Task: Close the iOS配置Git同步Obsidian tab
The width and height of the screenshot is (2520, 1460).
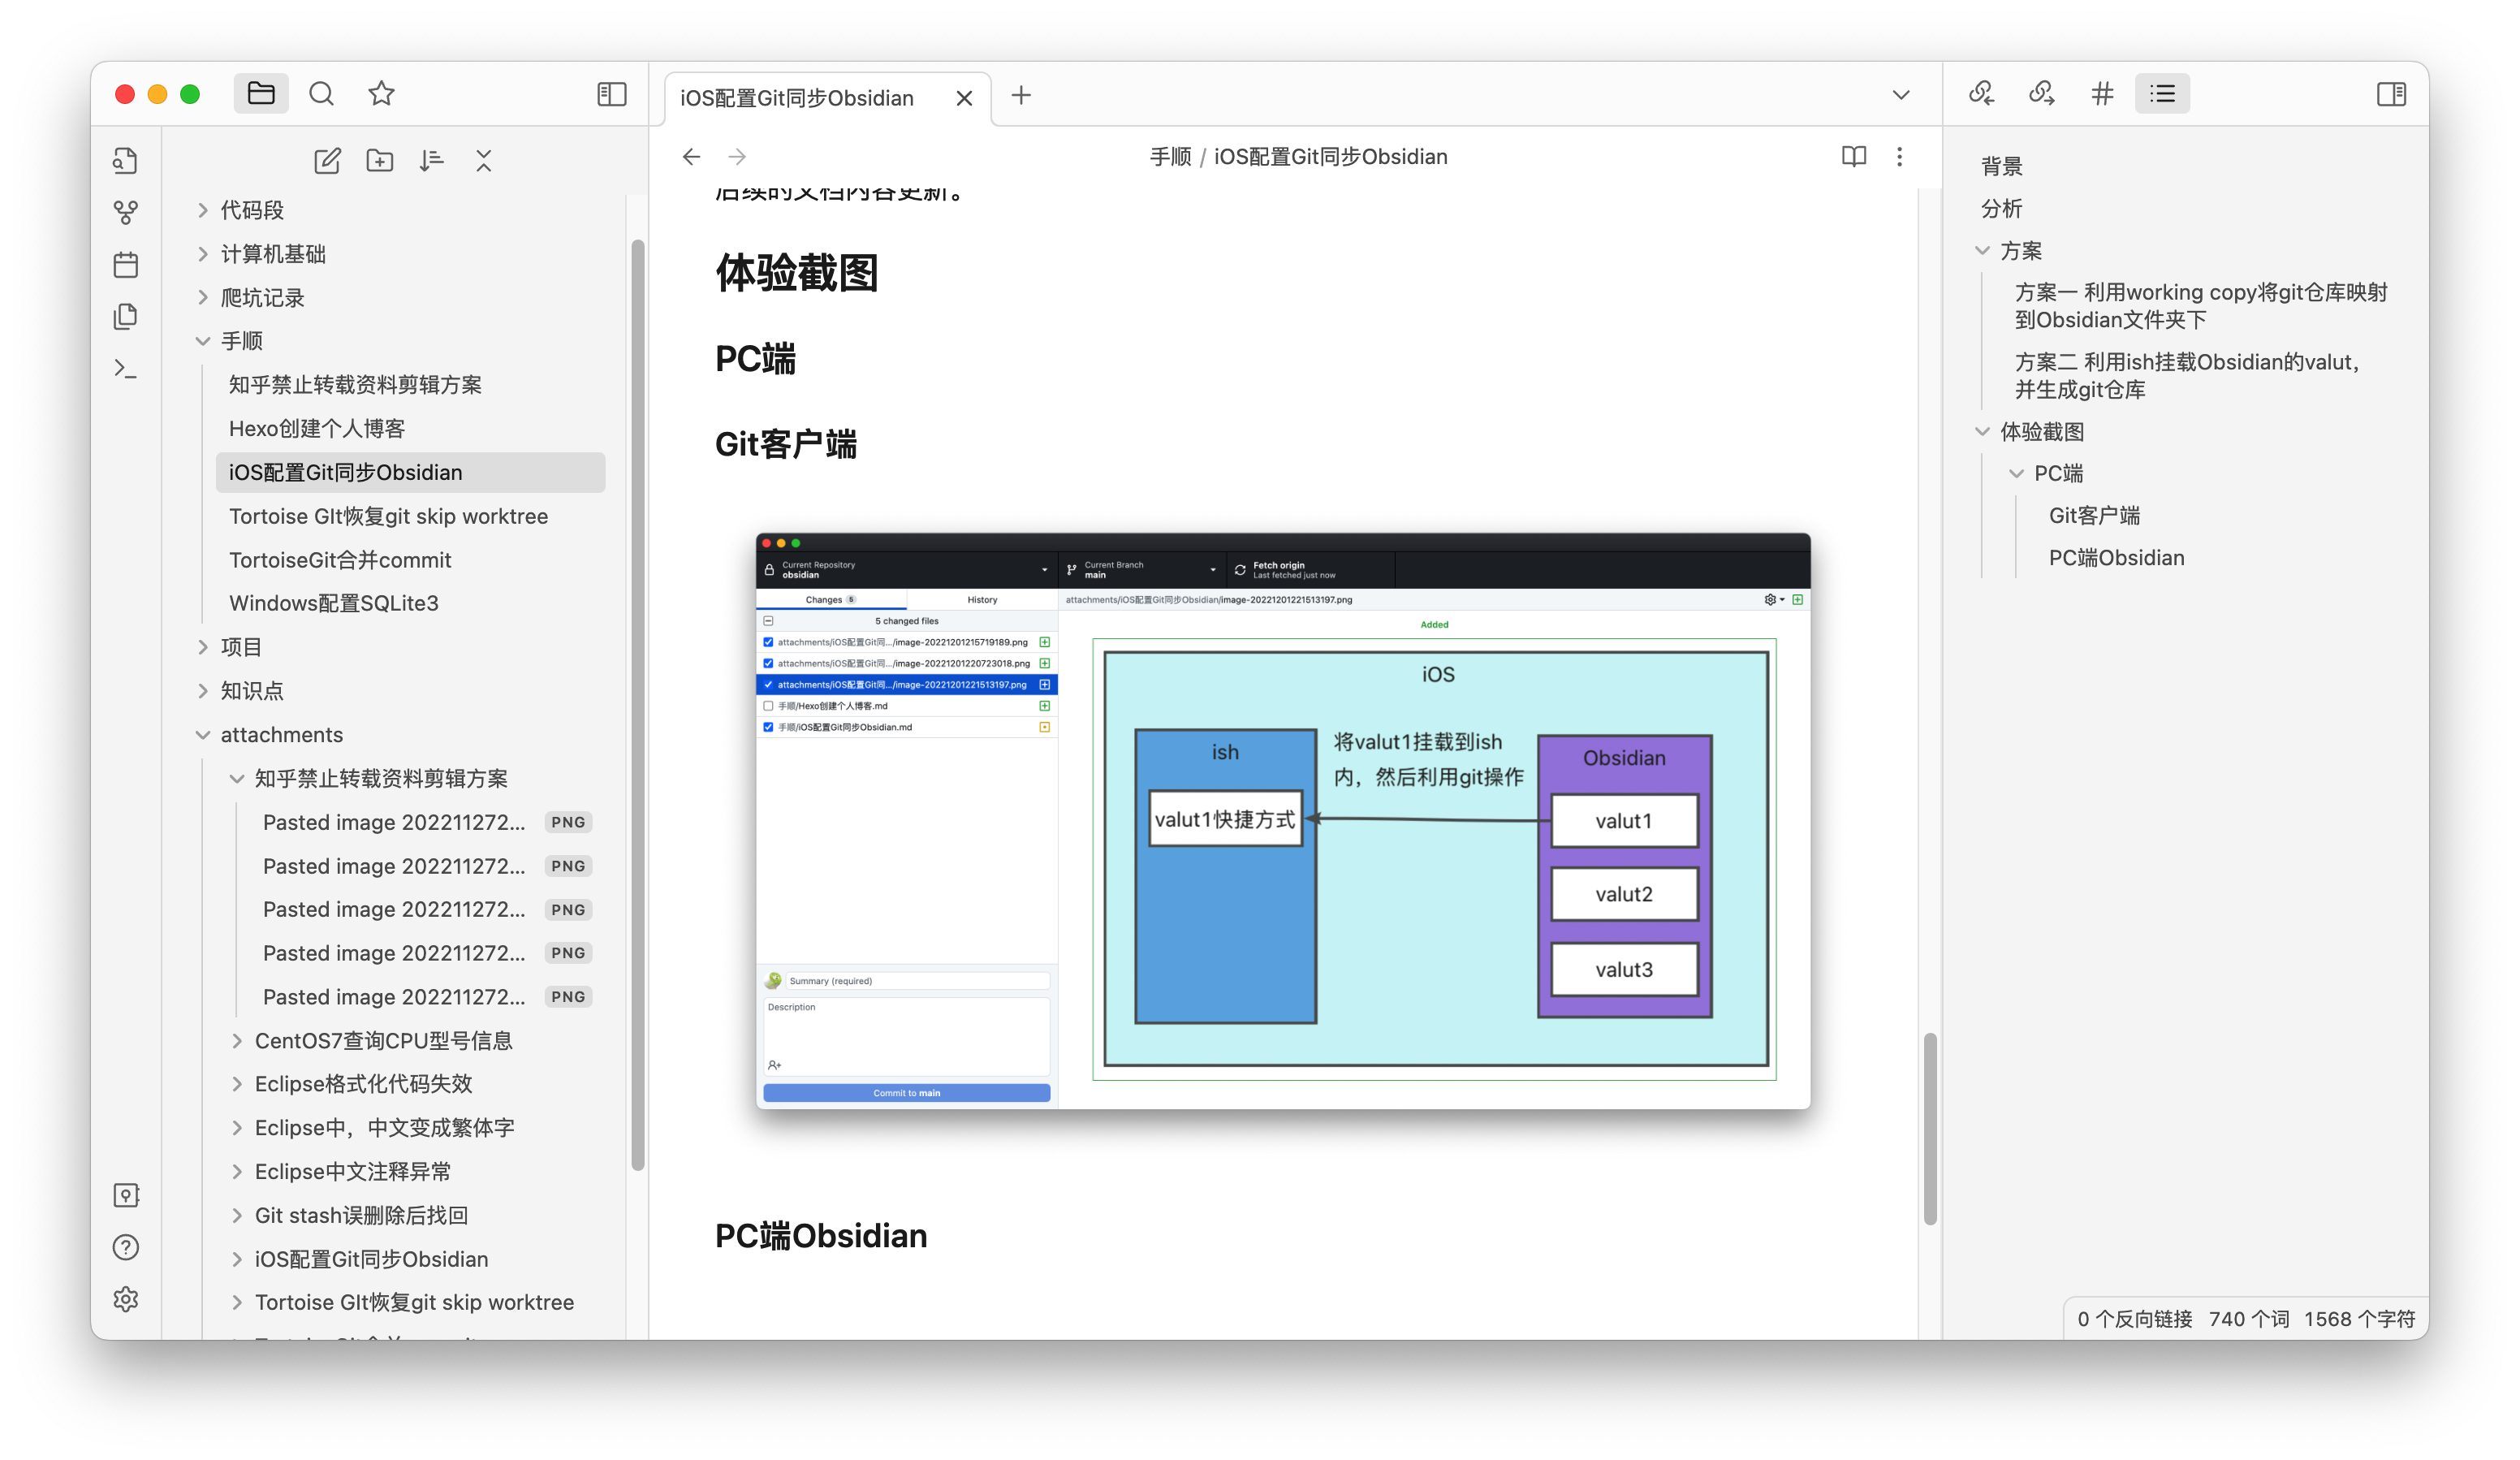Action: (x=964, y=98)
